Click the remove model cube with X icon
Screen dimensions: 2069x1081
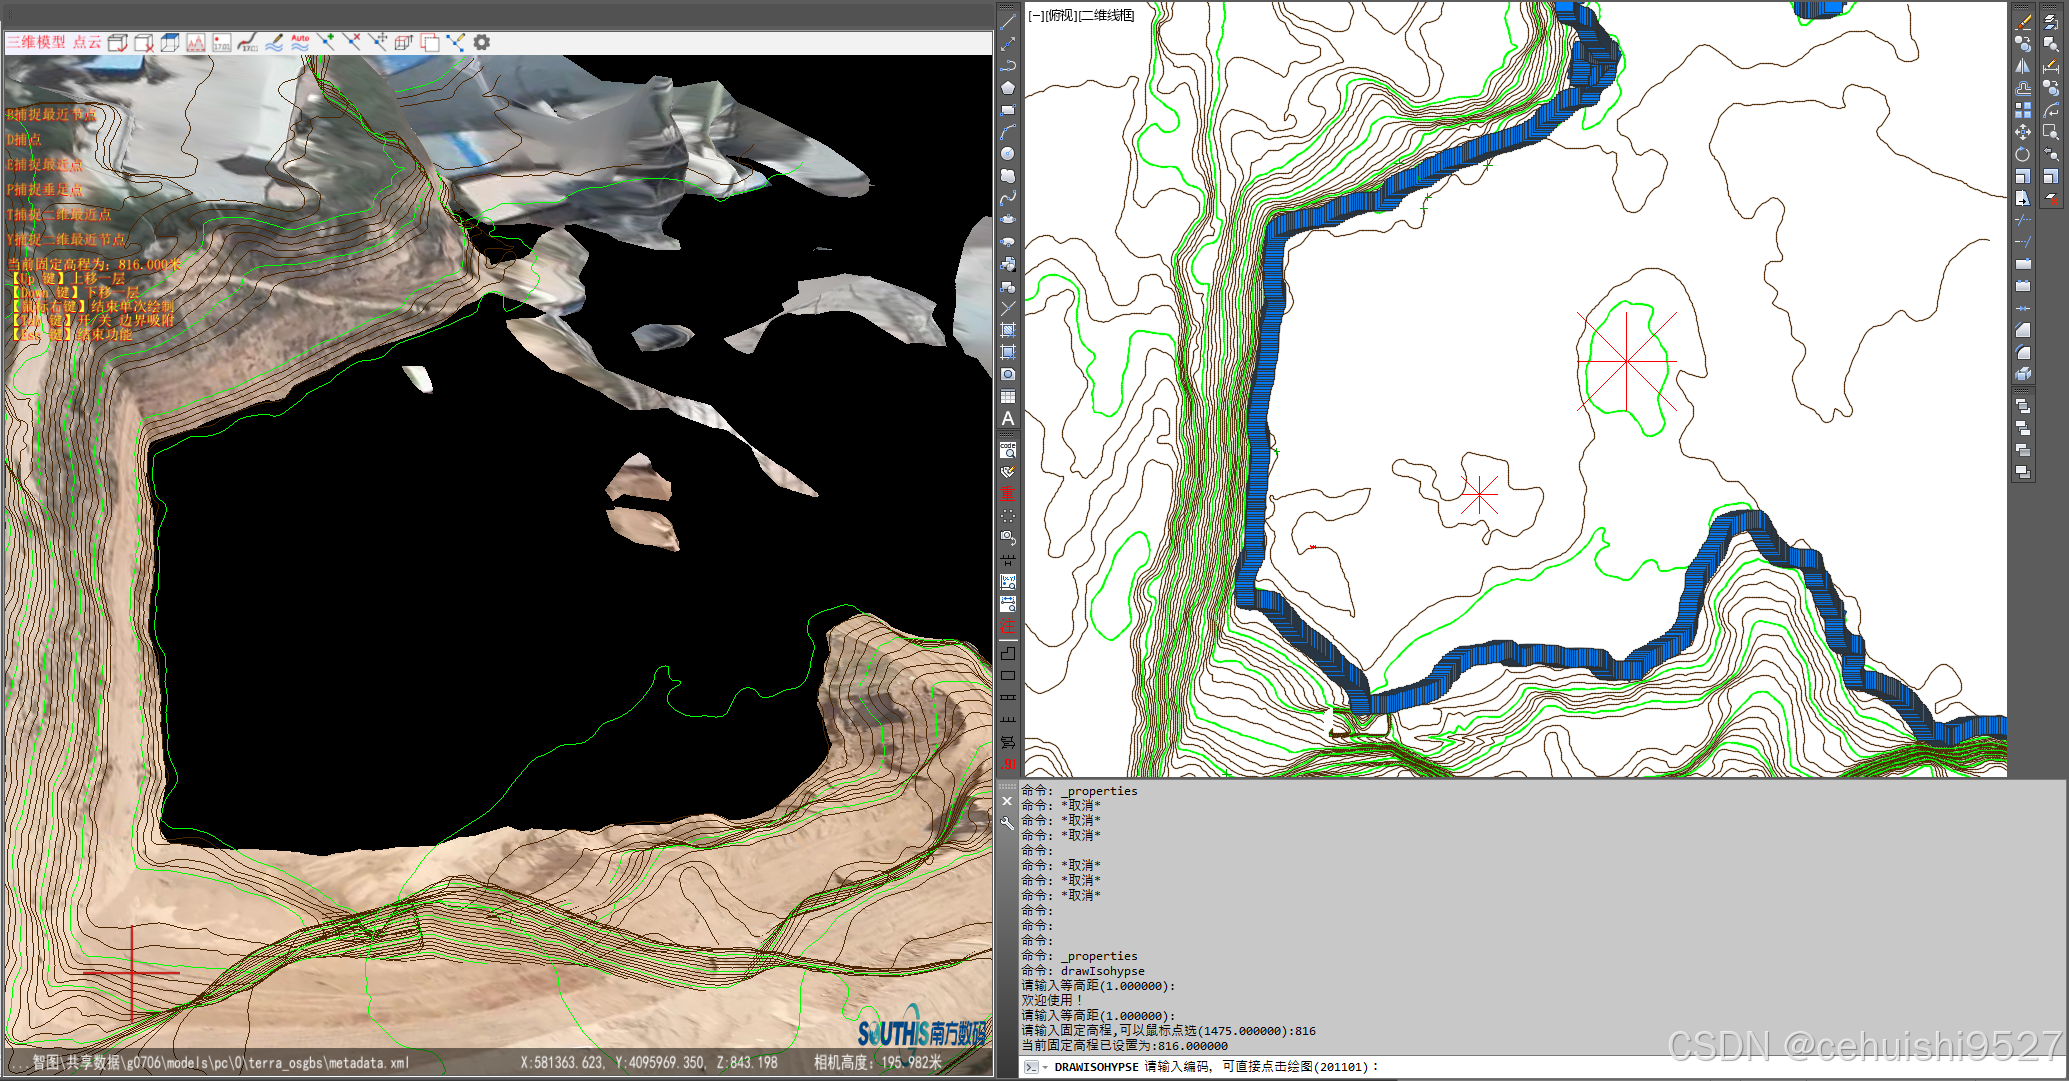pyautogui.click(x=144, y=42)
